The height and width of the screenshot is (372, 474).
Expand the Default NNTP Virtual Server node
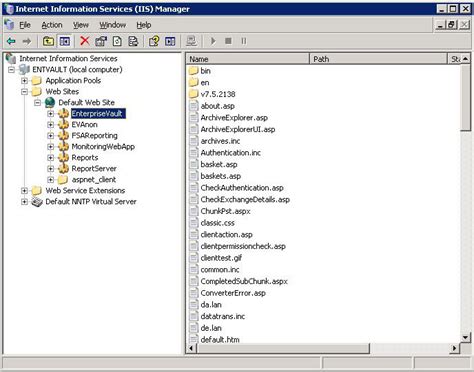point(24,202)
